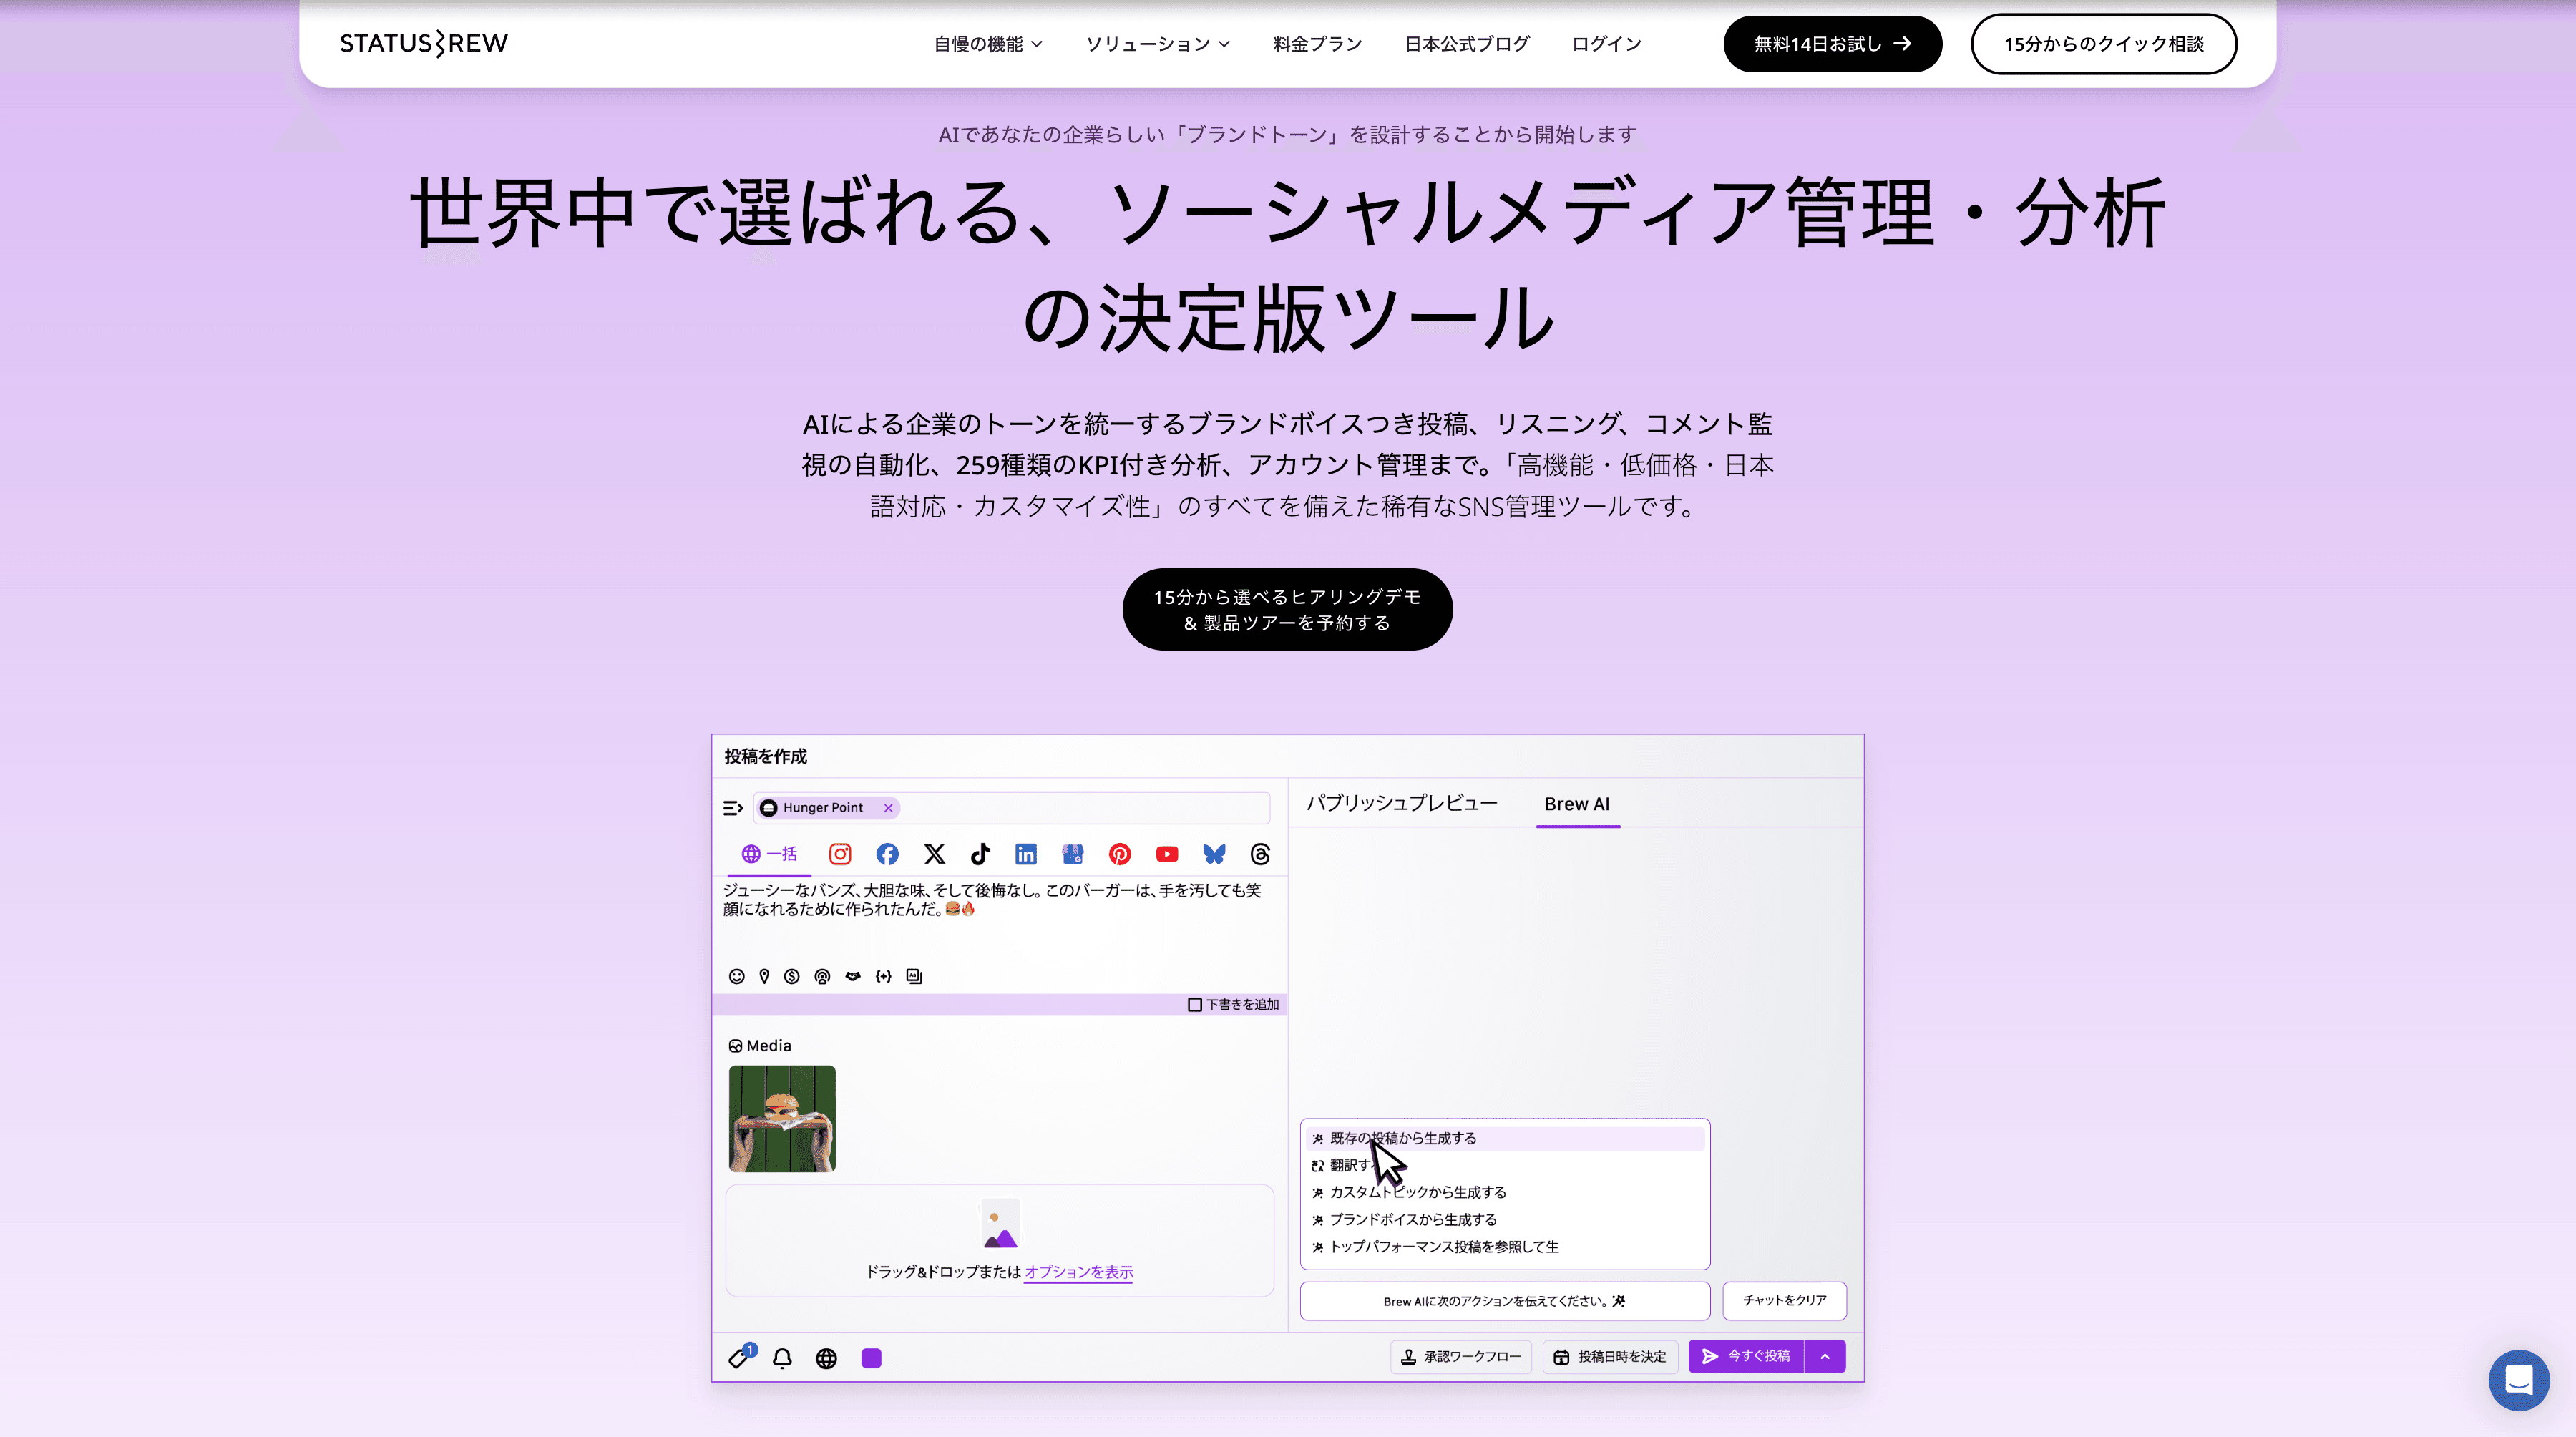Screen dimensions: 2576x1437
Task: Click the purple color square
Action: tap(871, 1357)
